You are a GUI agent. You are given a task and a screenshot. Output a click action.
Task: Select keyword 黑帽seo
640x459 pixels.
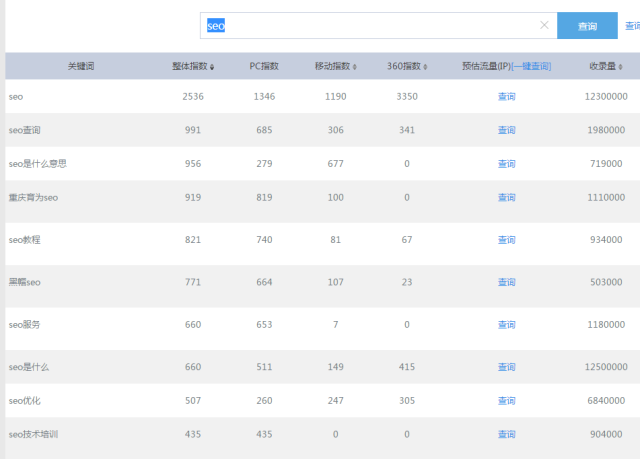pyautogui.click(x=24, y=282)
